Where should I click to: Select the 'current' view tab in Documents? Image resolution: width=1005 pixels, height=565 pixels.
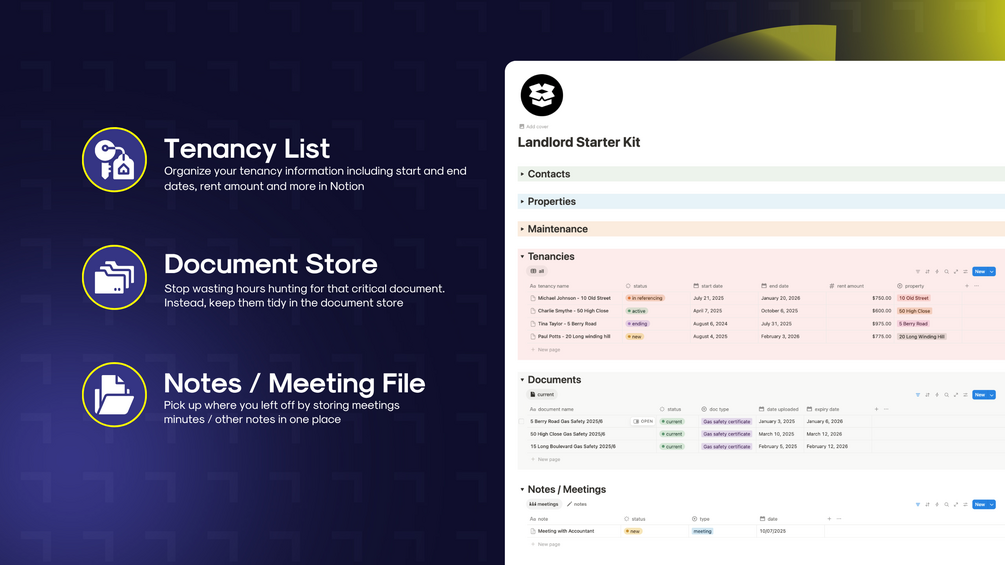tap(542, 395)
